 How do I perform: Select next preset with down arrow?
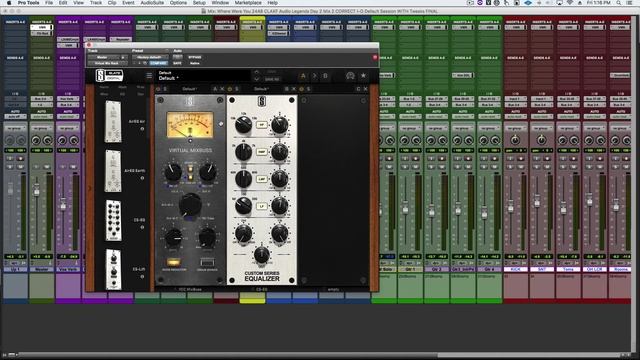point(257,79)
